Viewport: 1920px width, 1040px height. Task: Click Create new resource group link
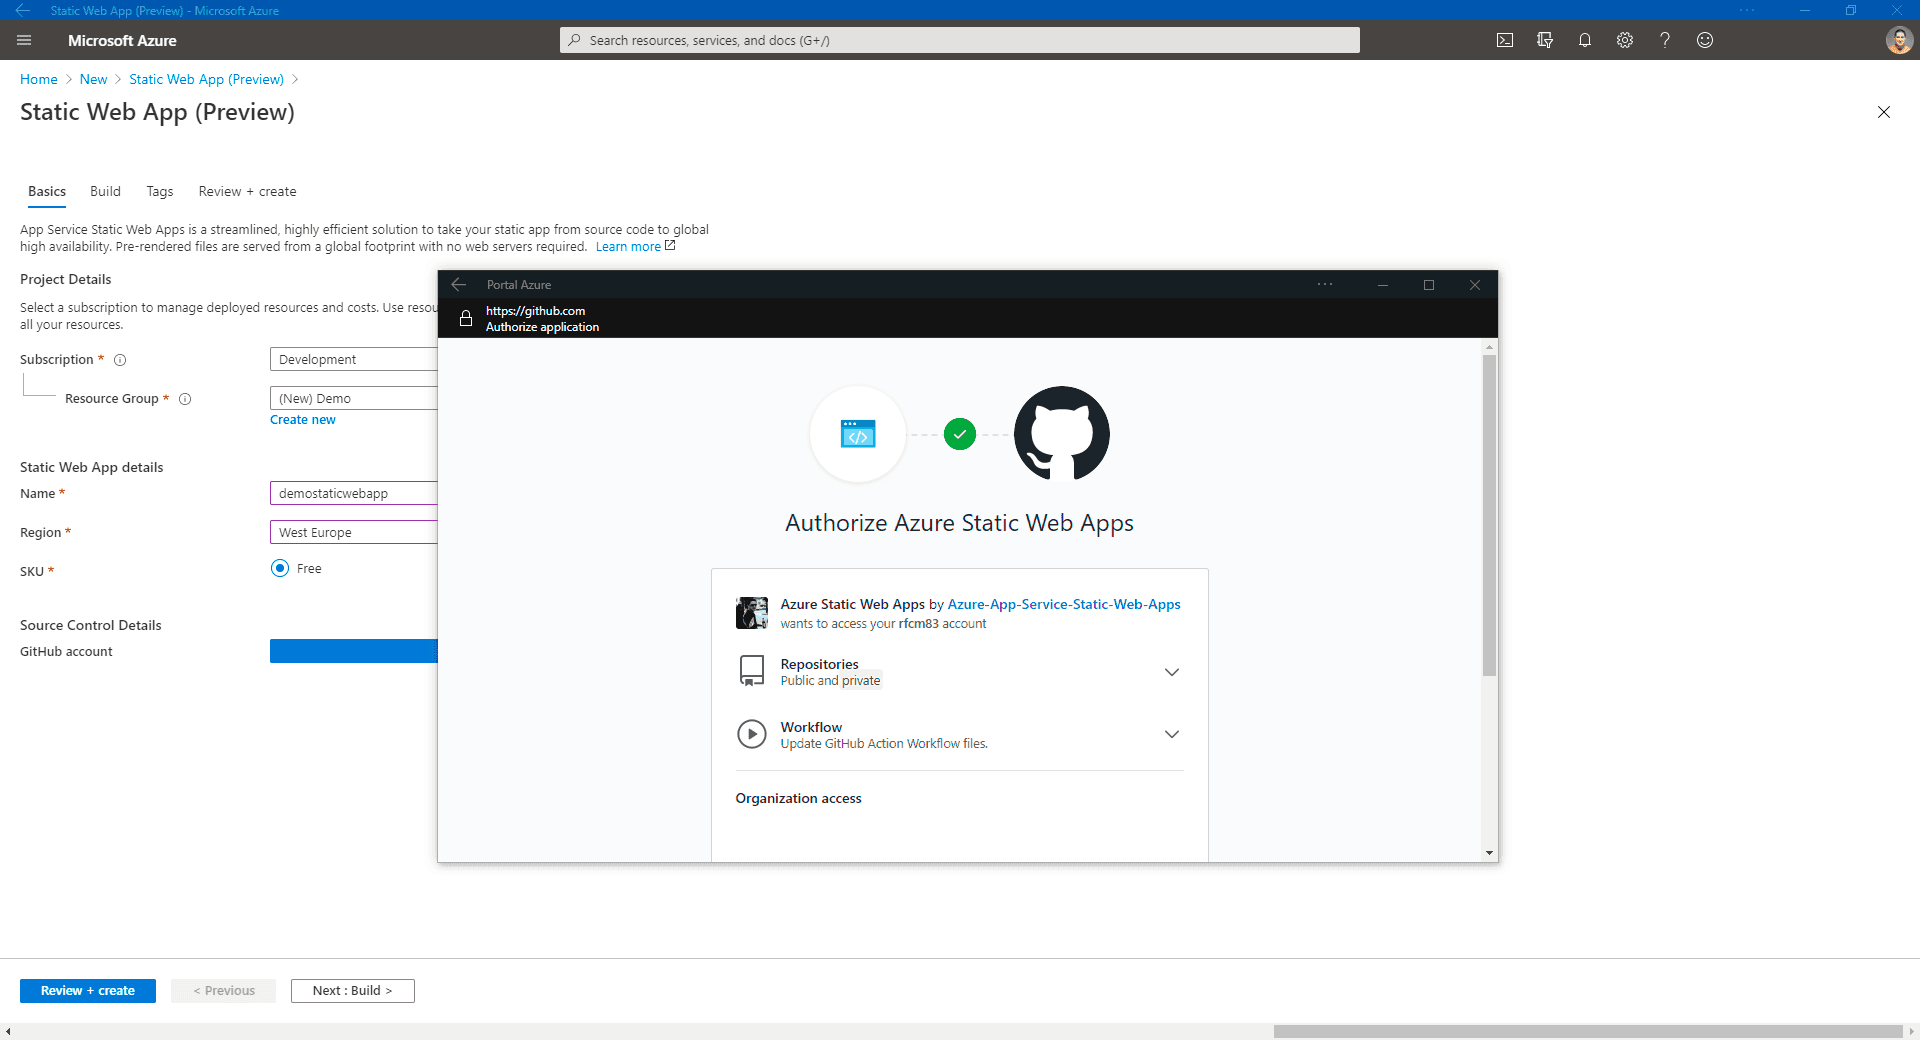click(303, 420)
